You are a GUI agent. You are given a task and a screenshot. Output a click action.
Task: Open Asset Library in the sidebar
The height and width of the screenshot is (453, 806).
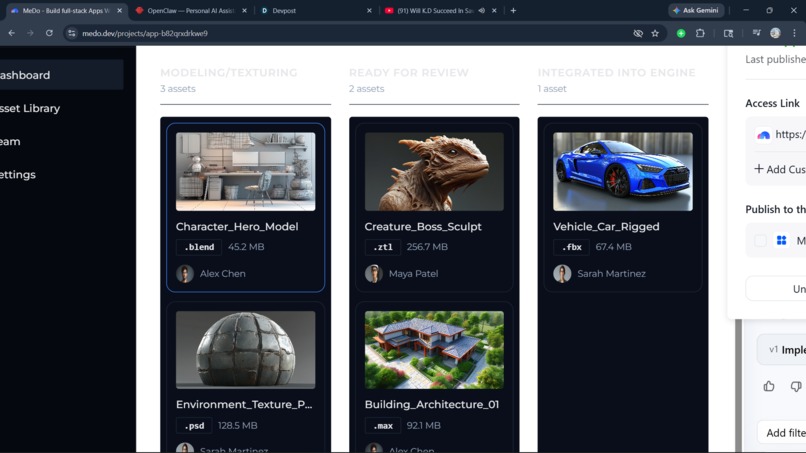point(30,108)
